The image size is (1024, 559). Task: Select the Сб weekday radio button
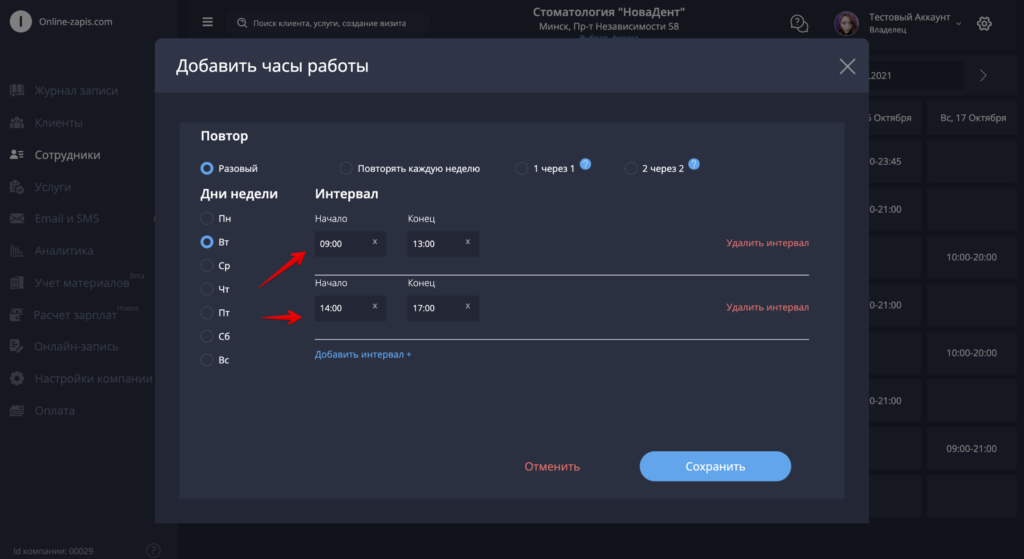pos(206,336)
